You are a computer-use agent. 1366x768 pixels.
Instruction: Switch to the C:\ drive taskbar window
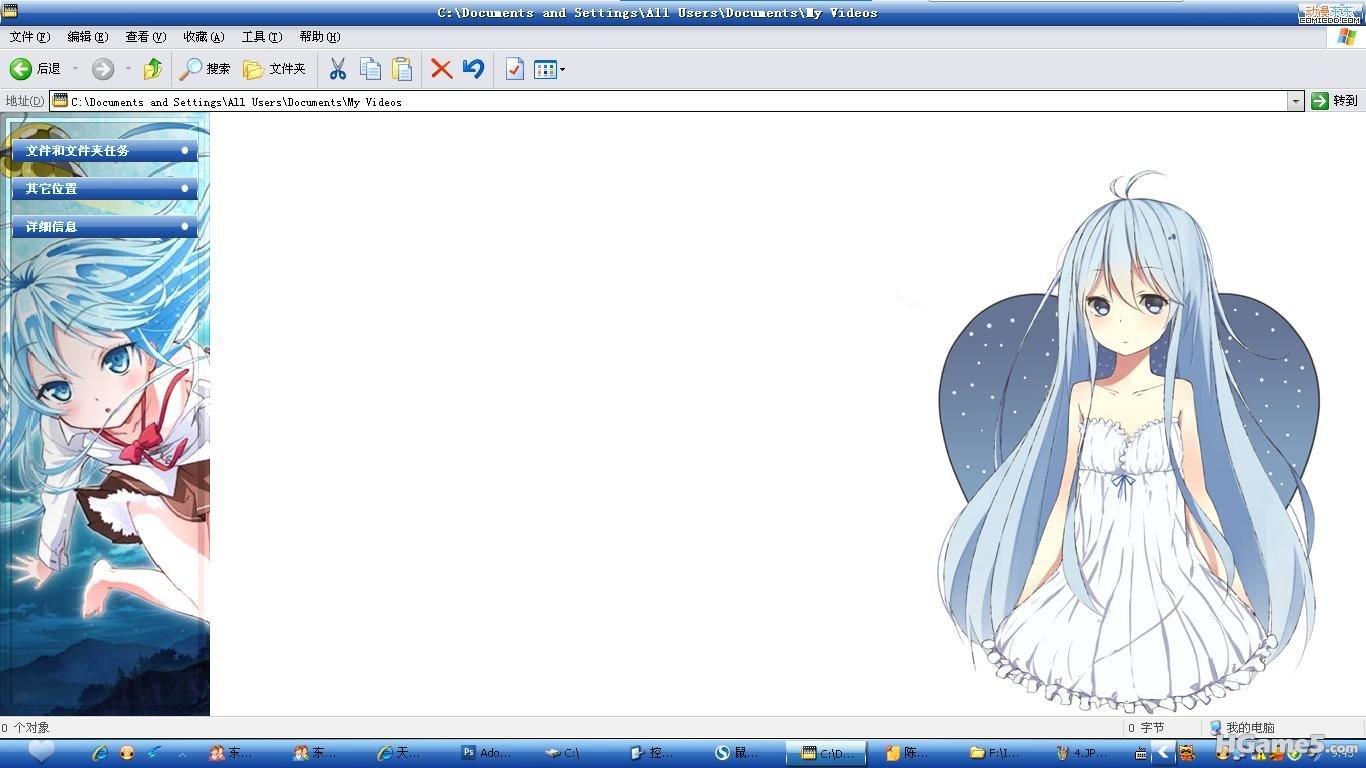pos(562,753)
